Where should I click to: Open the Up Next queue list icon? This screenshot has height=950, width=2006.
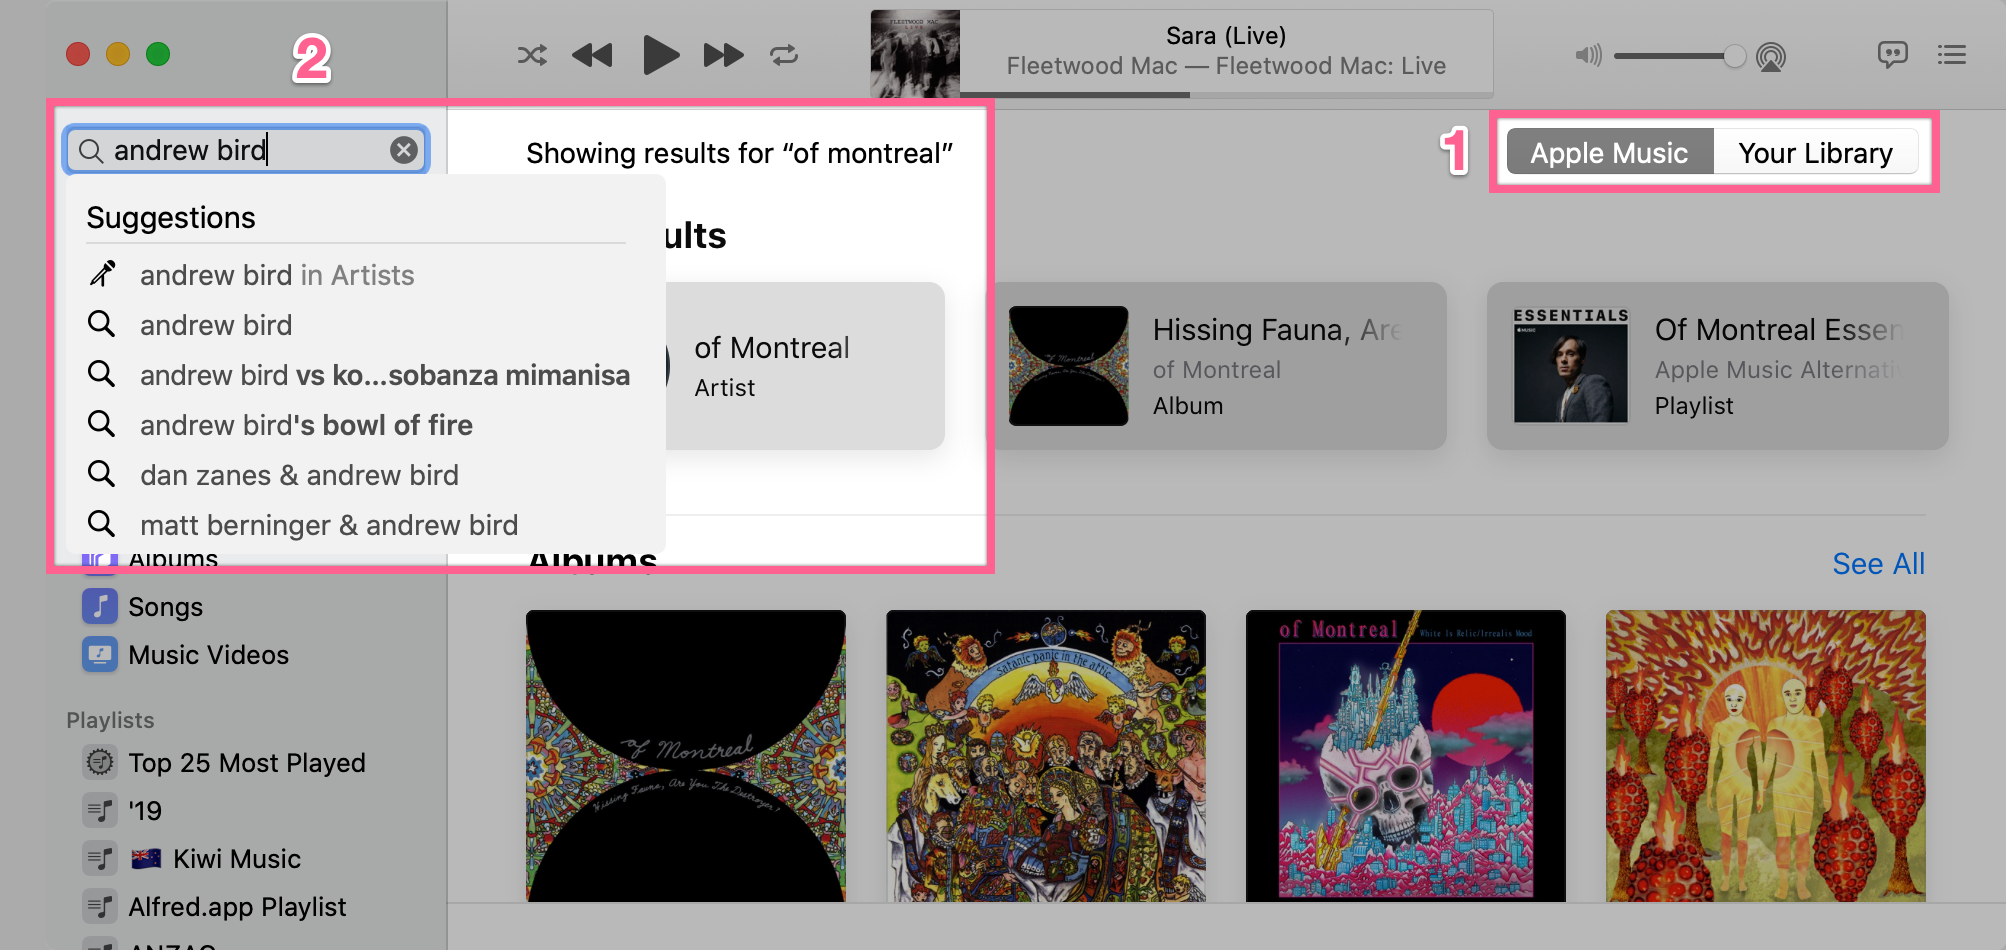1951,55
